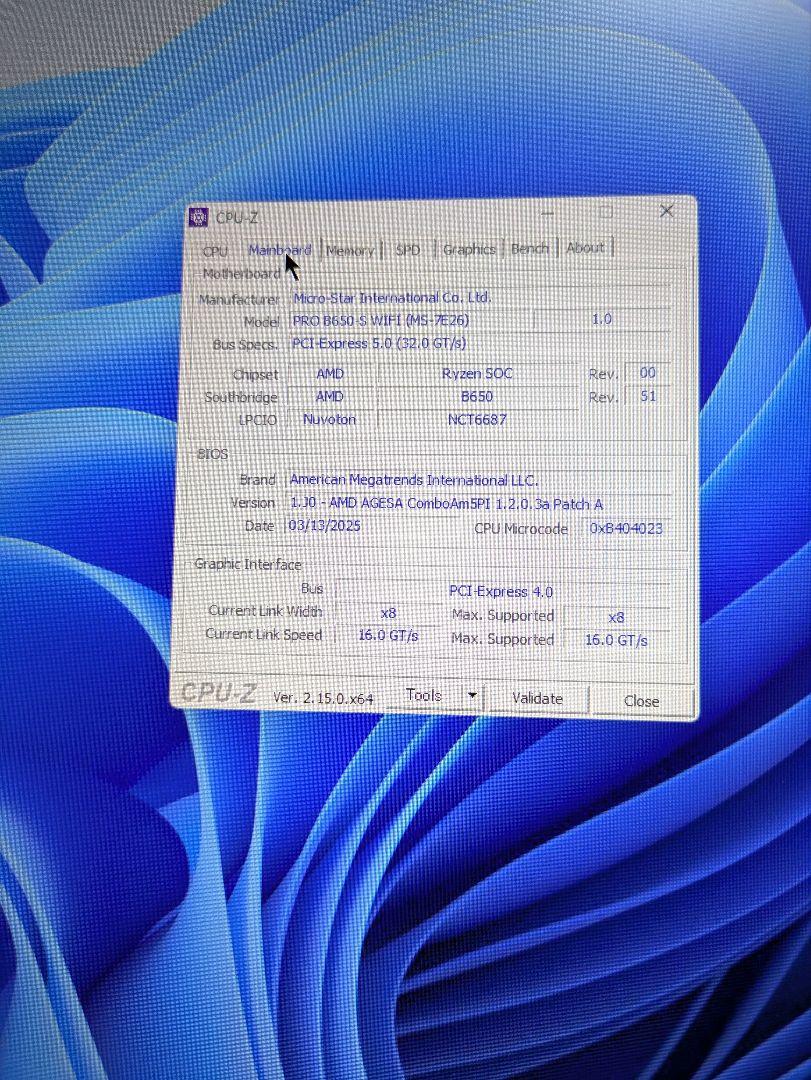Click the Validate button
The image size is (811, 1080).
pyautogui.click(x=537, y=698)
